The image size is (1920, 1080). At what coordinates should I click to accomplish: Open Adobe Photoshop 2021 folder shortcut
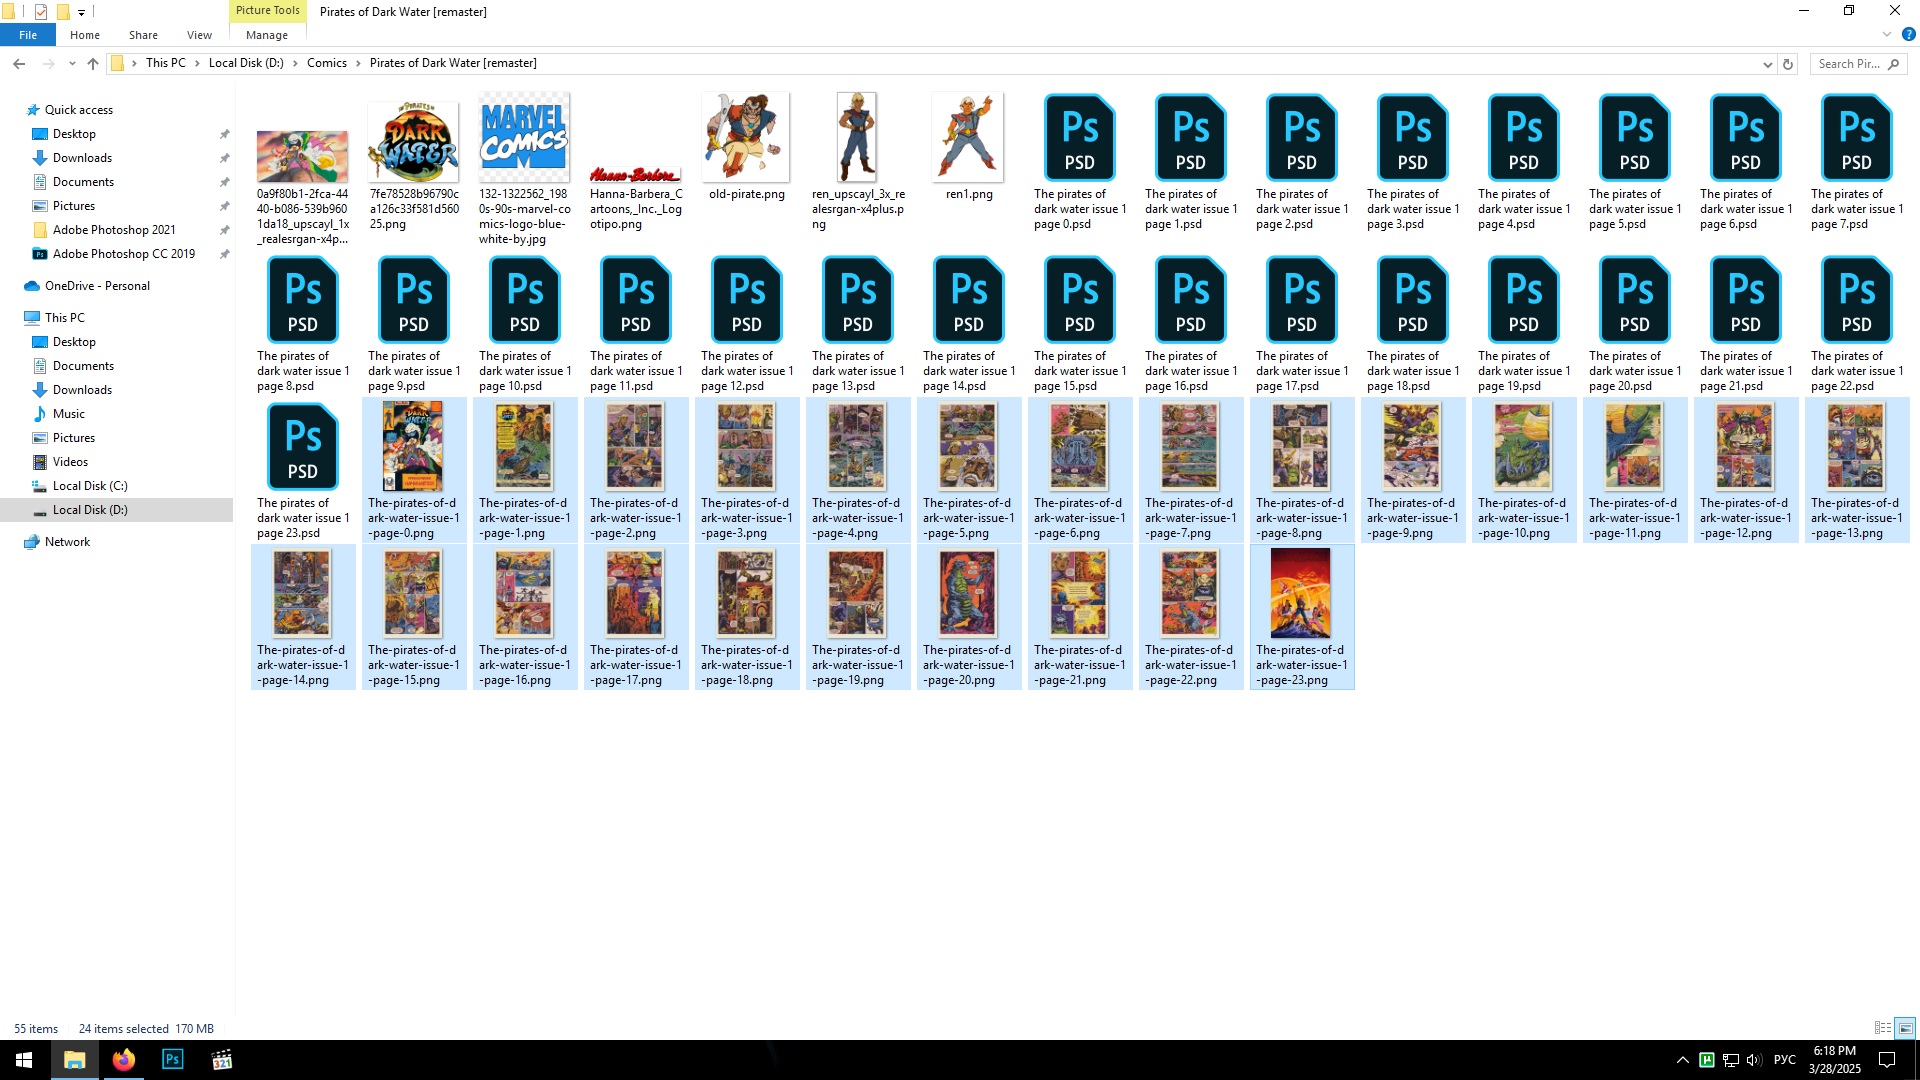114,230
